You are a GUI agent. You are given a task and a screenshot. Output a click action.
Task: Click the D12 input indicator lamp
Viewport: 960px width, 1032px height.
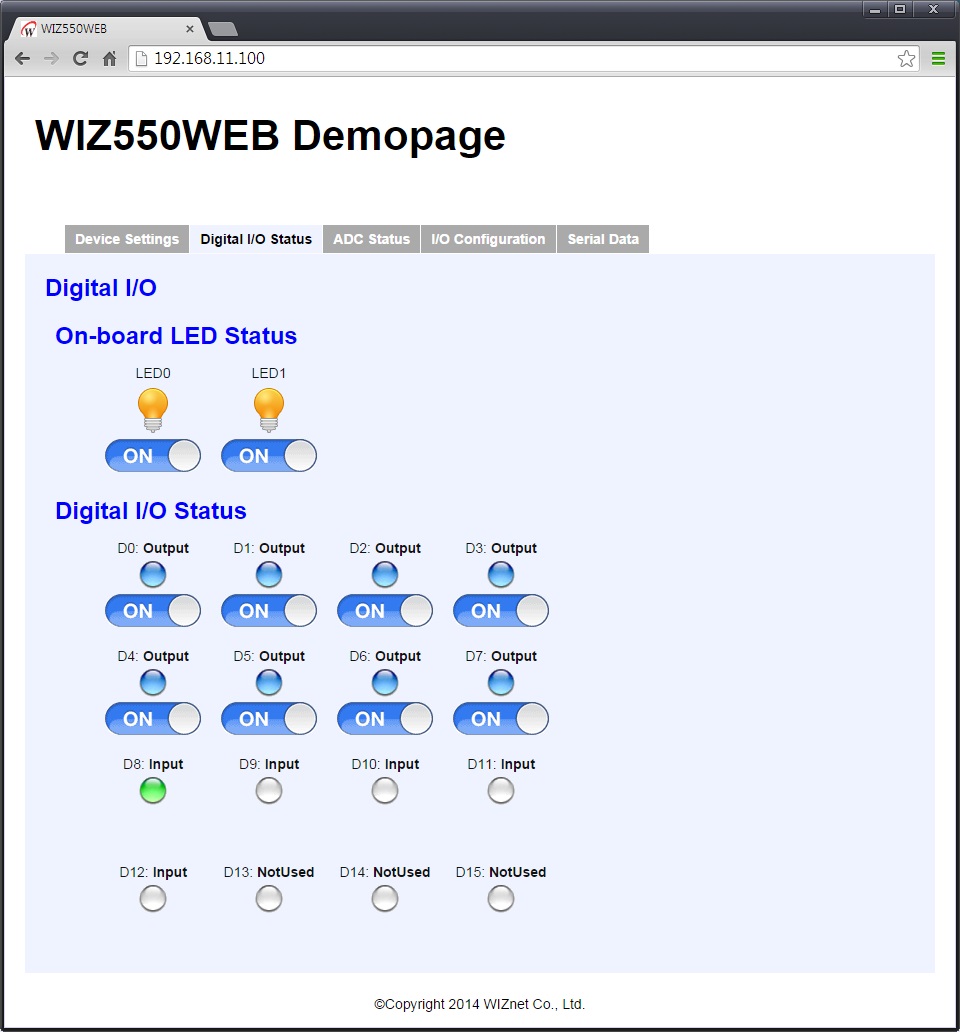click(x=153, y=898)
